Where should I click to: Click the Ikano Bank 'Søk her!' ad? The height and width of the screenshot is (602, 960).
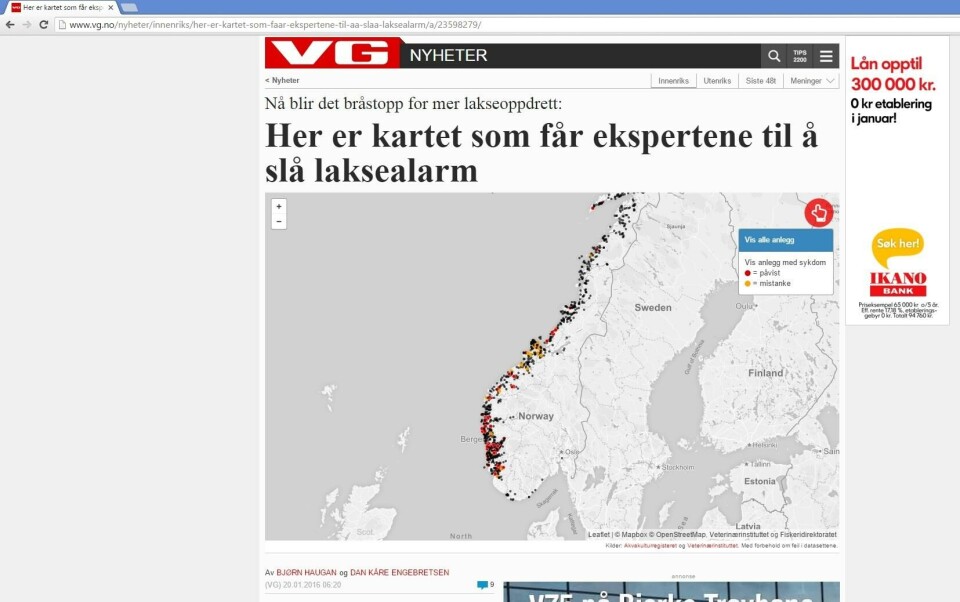897,244
